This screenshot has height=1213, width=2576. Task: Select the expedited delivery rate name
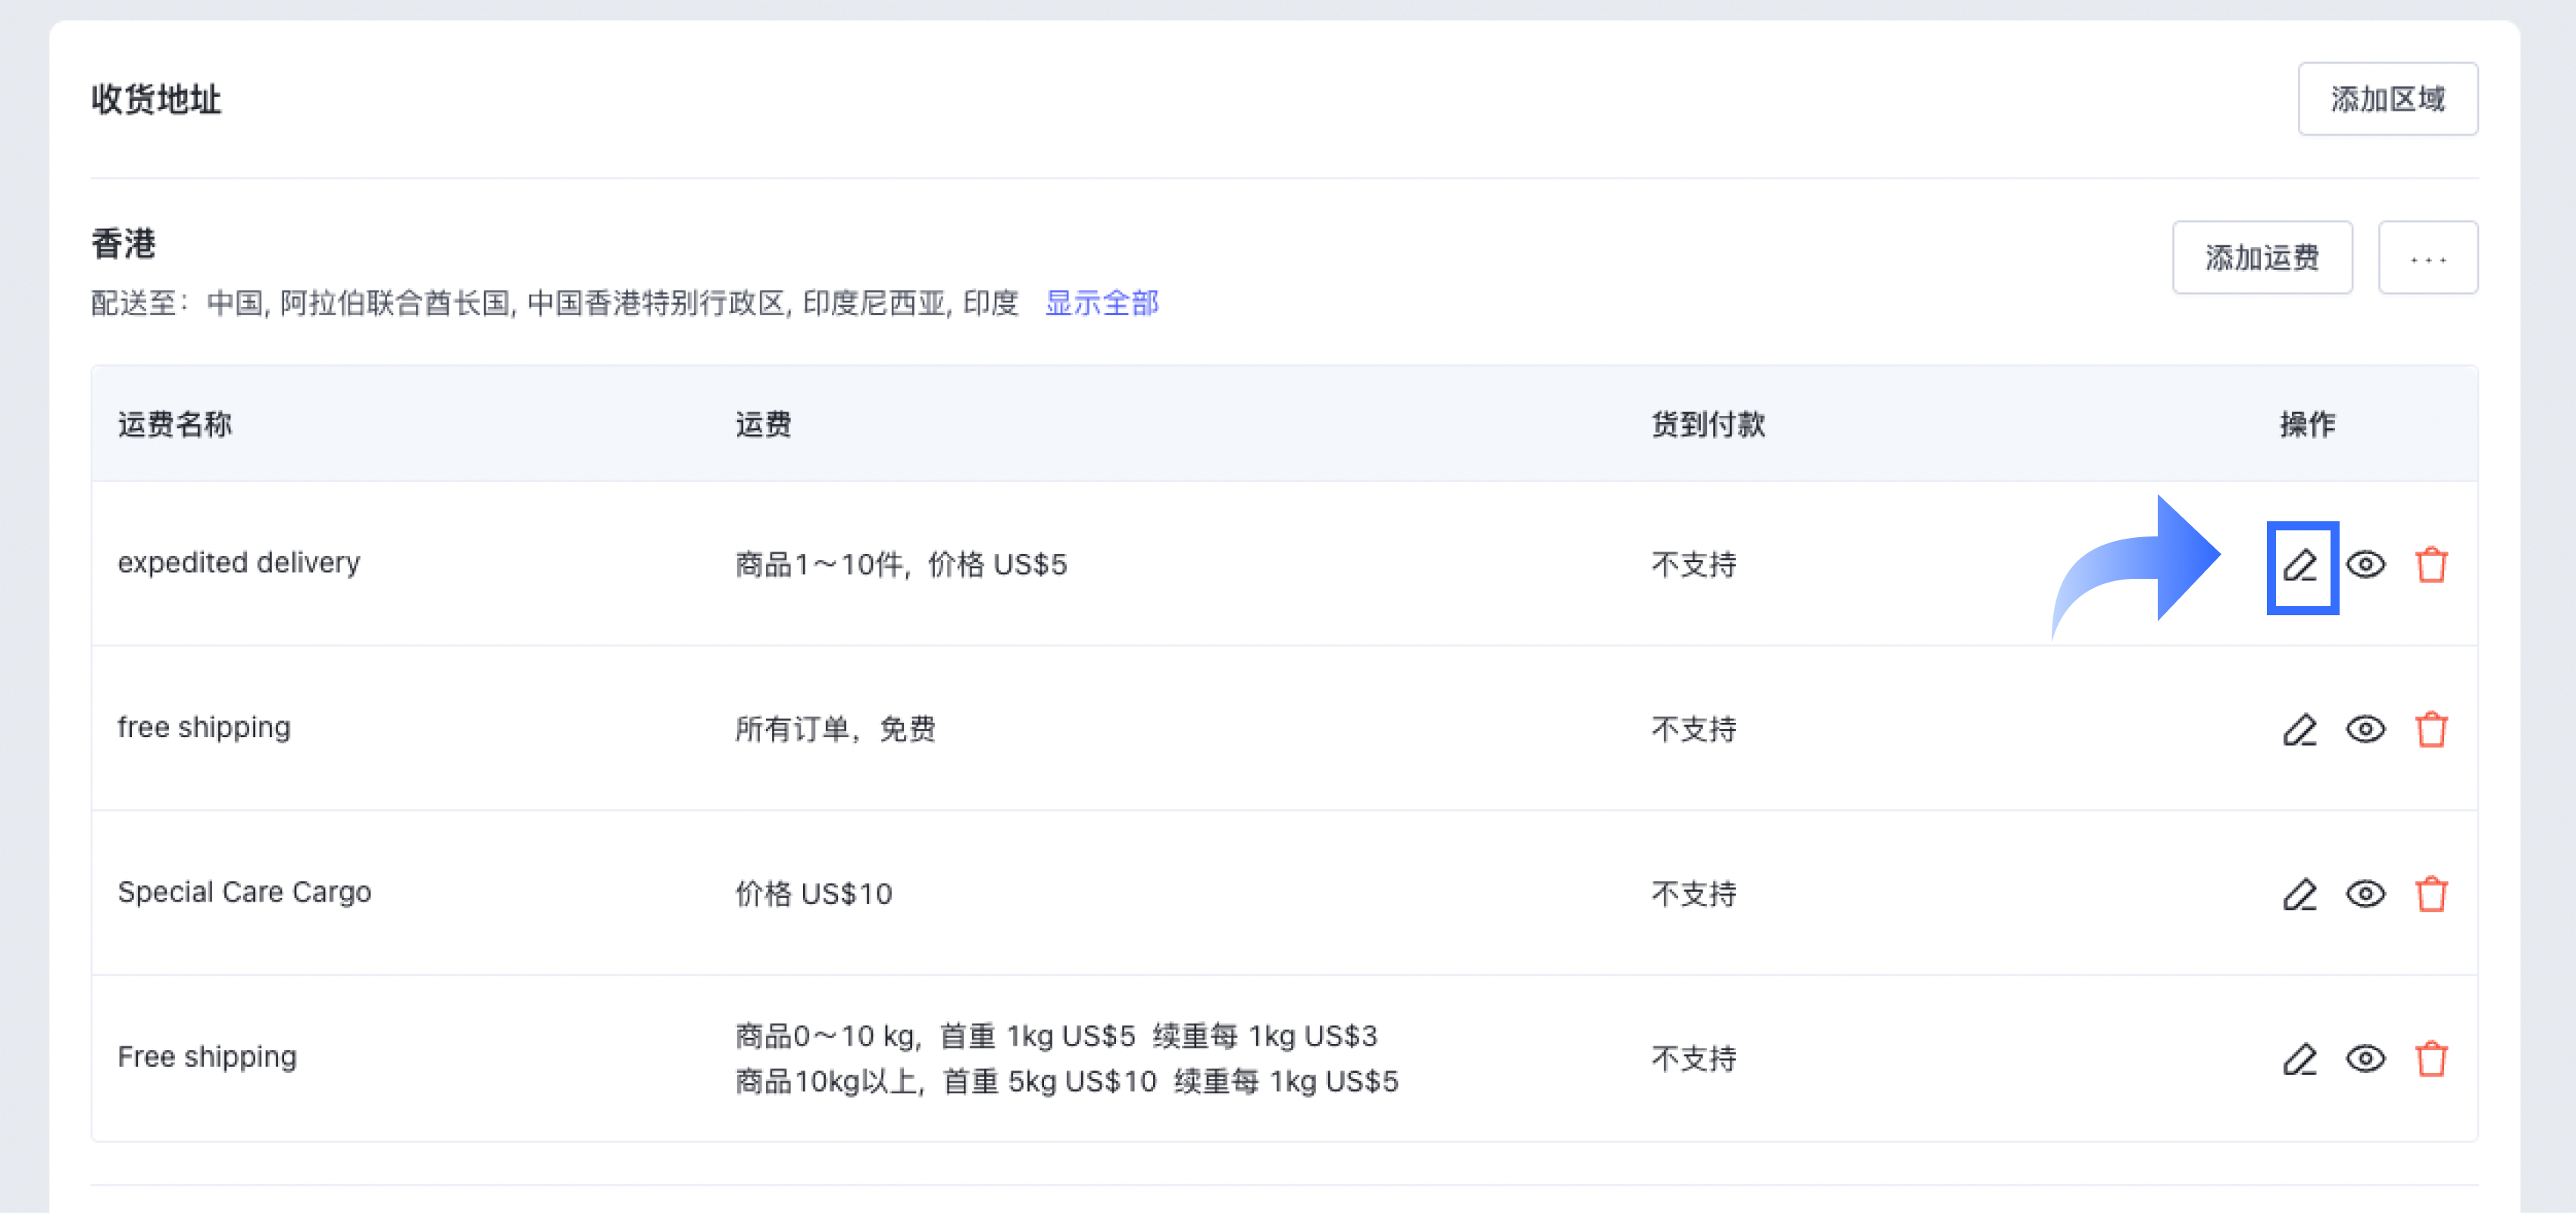tap(238, 563)
